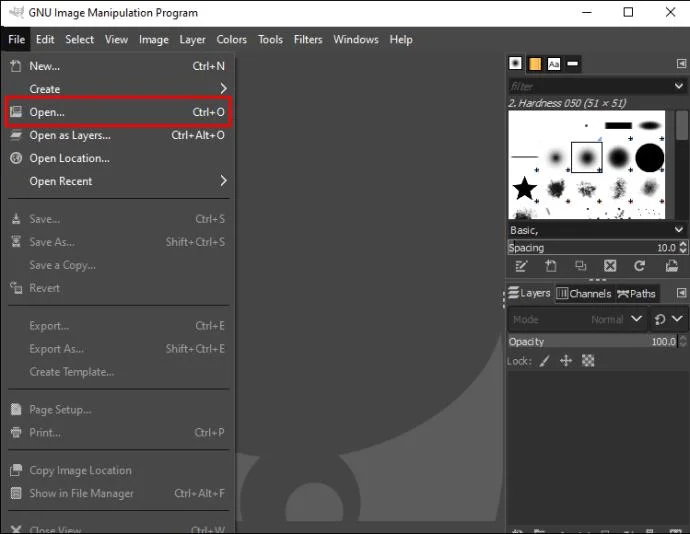Open the layer Mode Normal dropdown
The width and height of the screenshot is (690, 534).
577,319
